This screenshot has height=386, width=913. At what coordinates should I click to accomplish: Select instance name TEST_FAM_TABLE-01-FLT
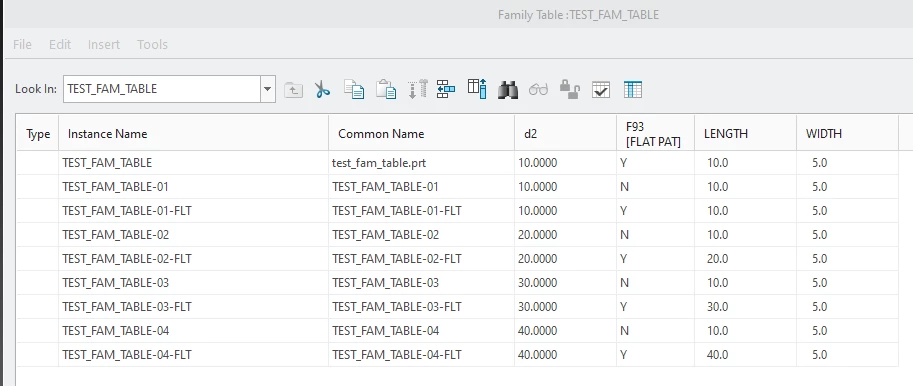click(193, 211)
